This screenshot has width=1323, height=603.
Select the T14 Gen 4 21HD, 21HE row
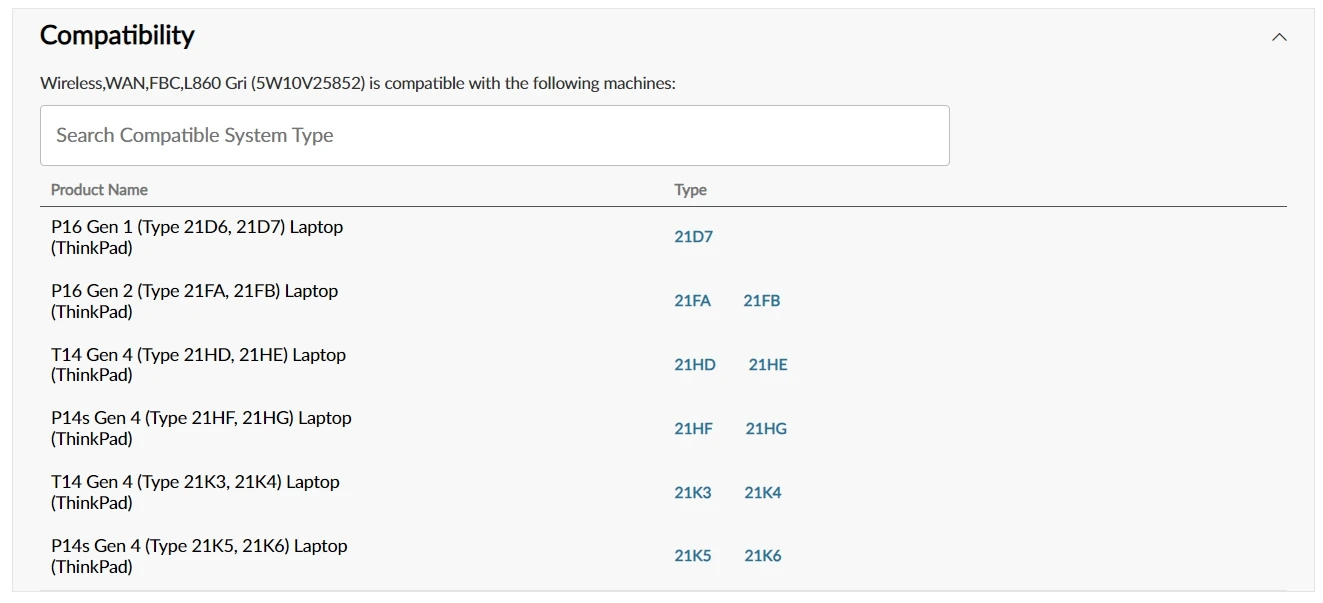pos(198,365)
